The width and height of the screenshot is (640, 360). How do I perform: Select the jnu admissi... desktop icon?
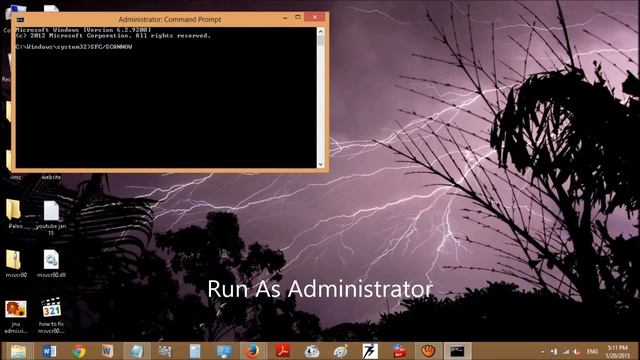(16, 317)
